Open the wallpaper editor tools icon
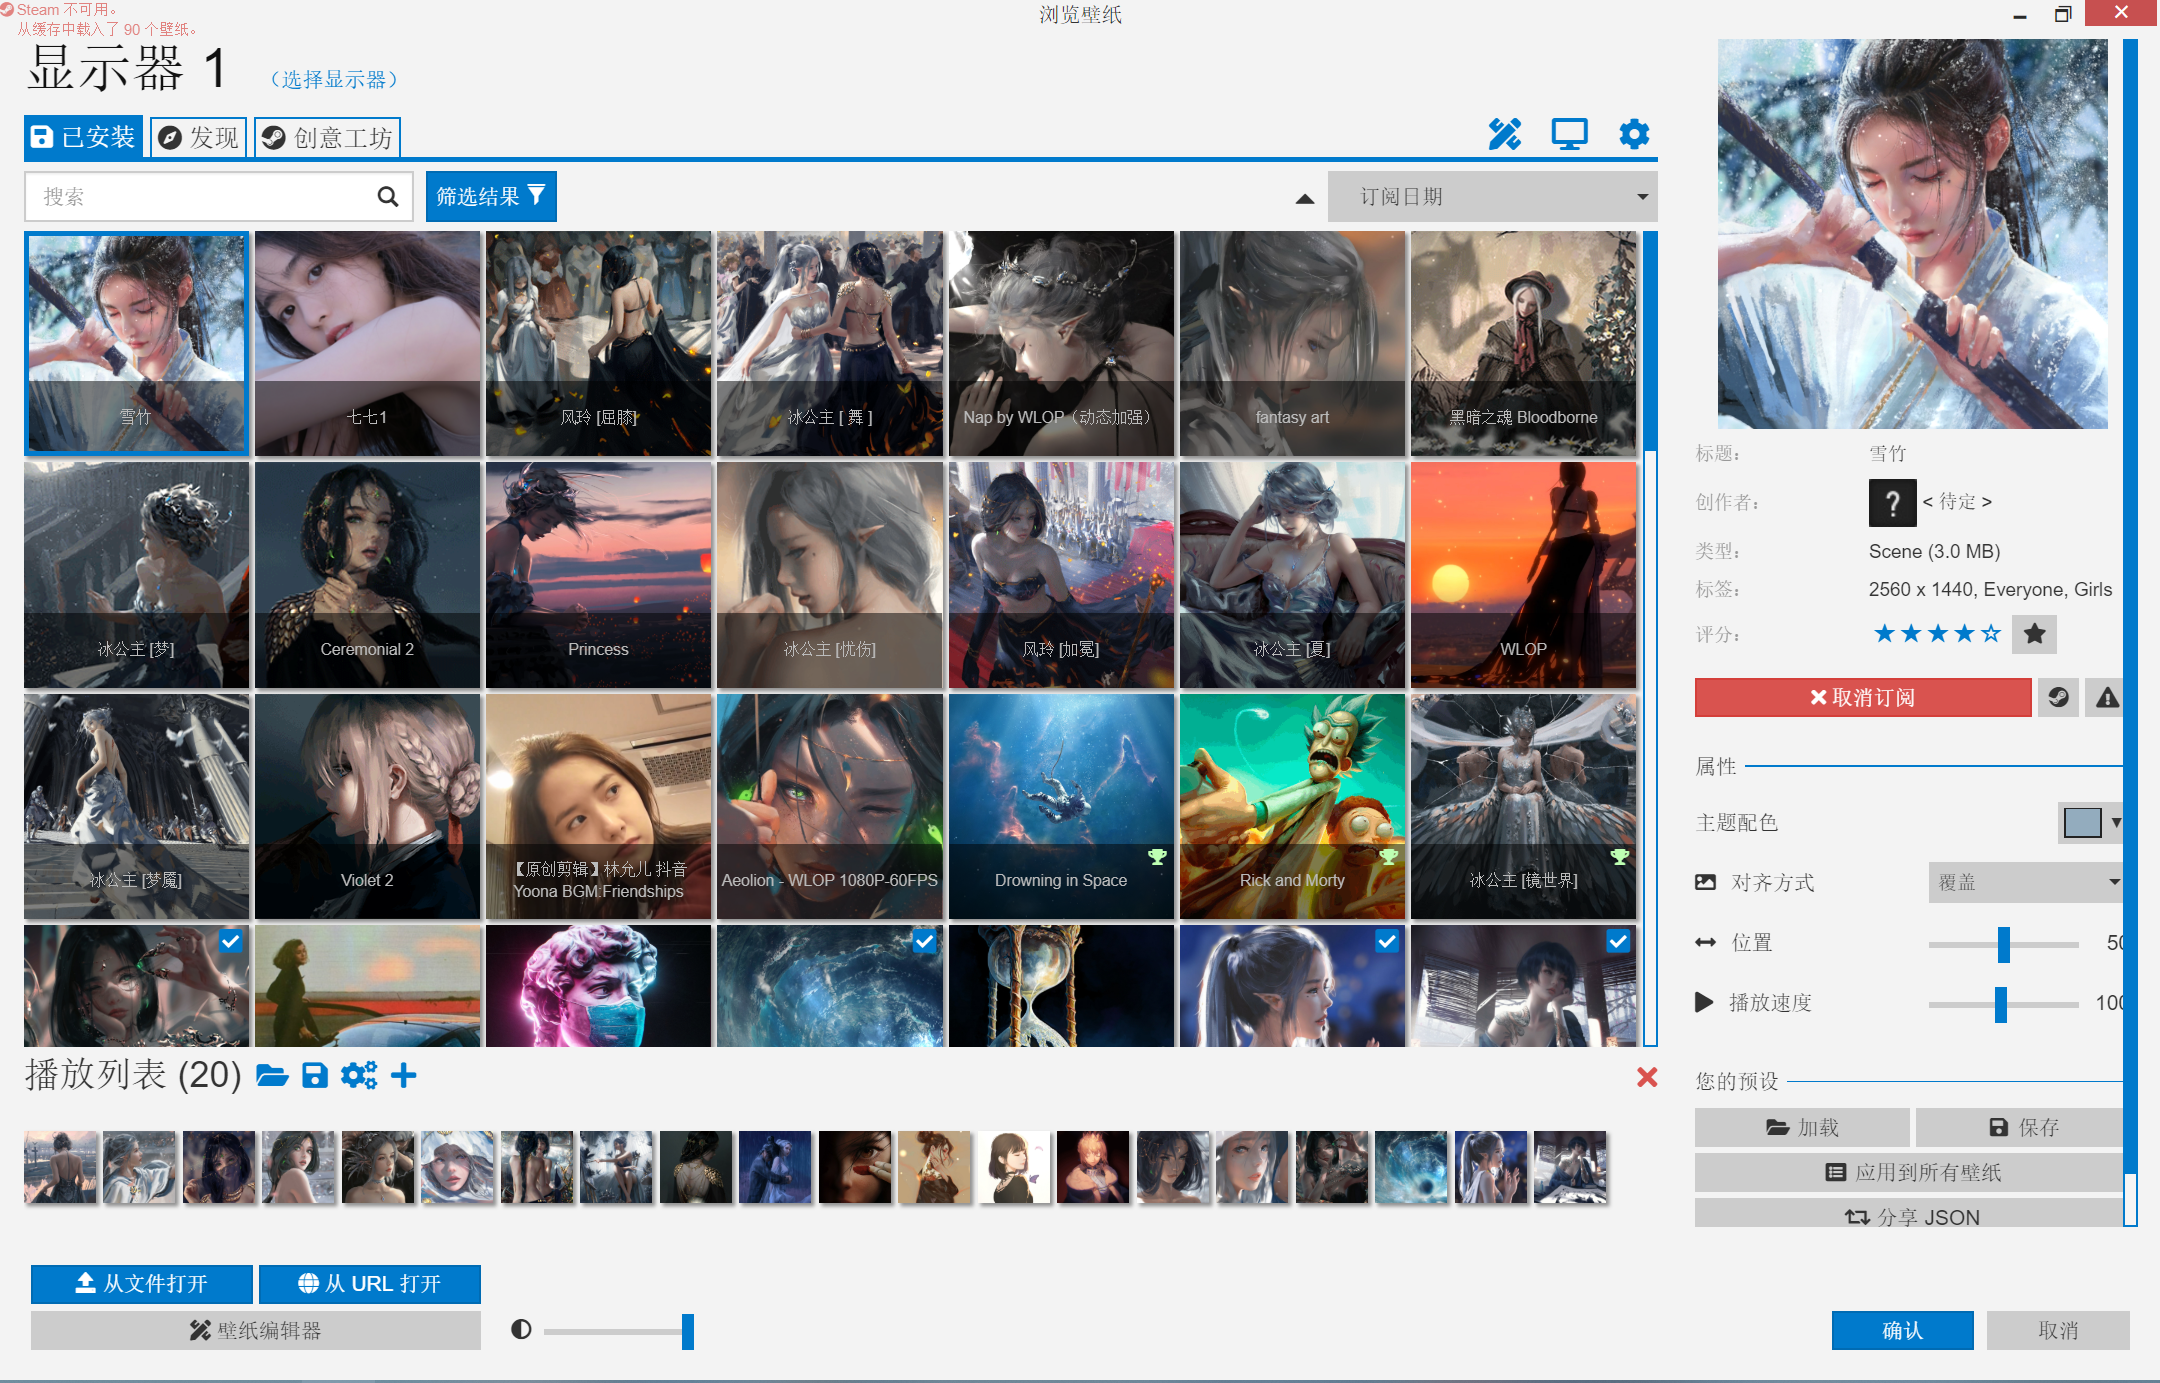 click(1504, 134)
